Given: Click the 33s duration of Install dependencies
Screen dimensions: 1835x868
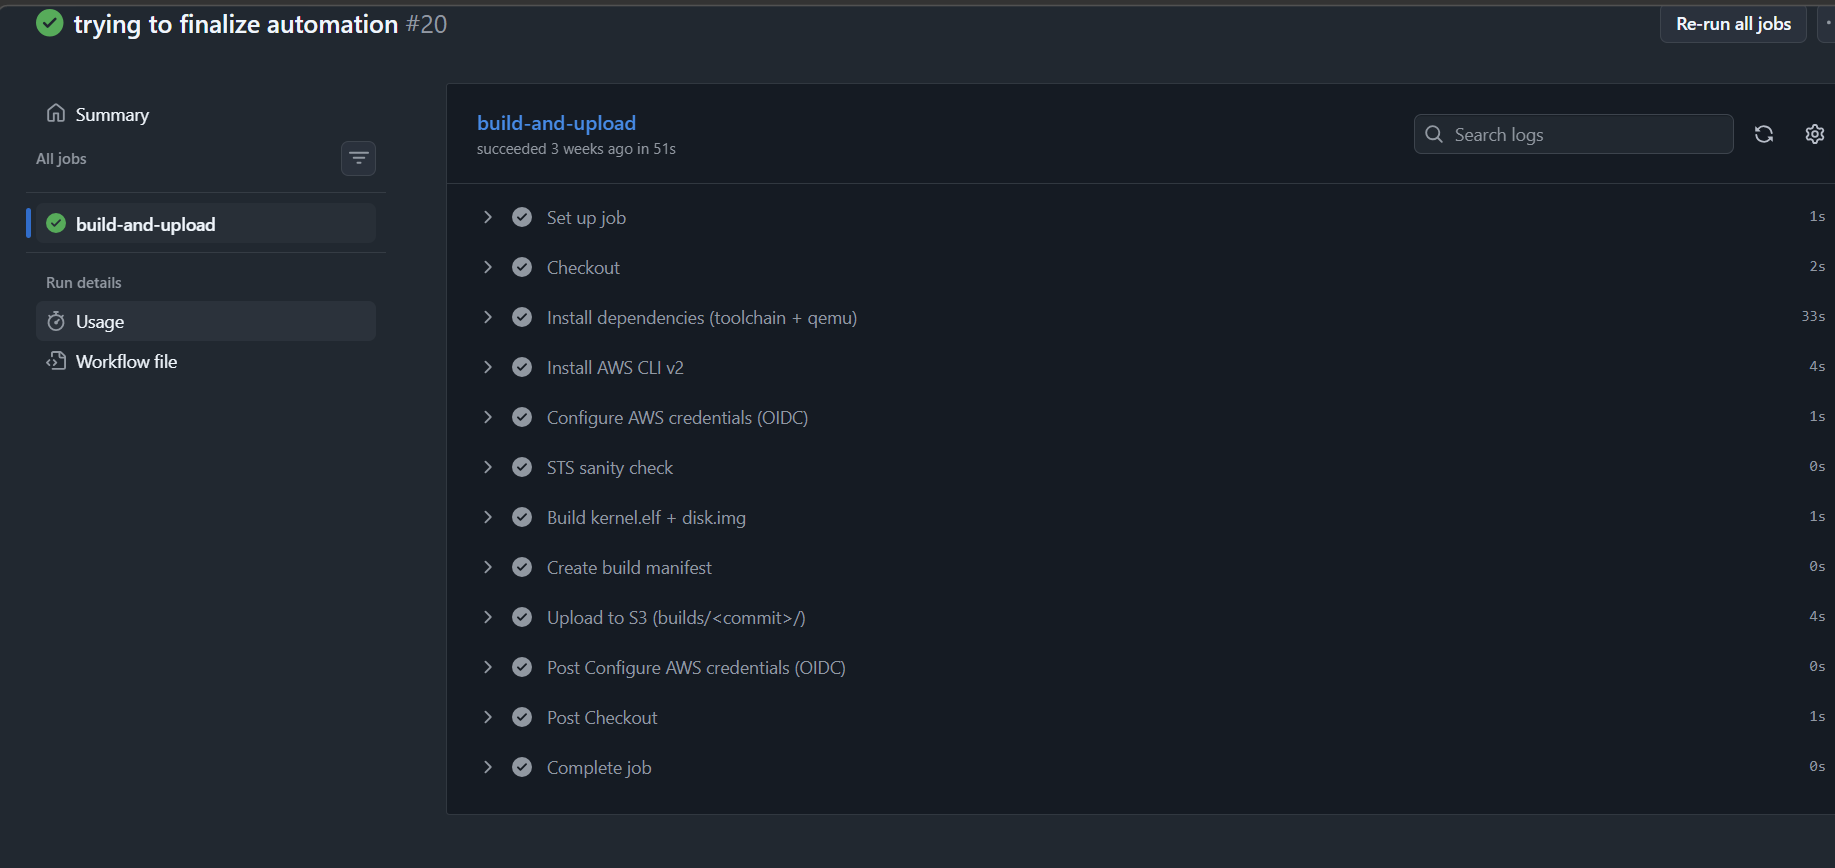Looking at the screenshot, I should pyautogui.click(x=1813, y=316).
